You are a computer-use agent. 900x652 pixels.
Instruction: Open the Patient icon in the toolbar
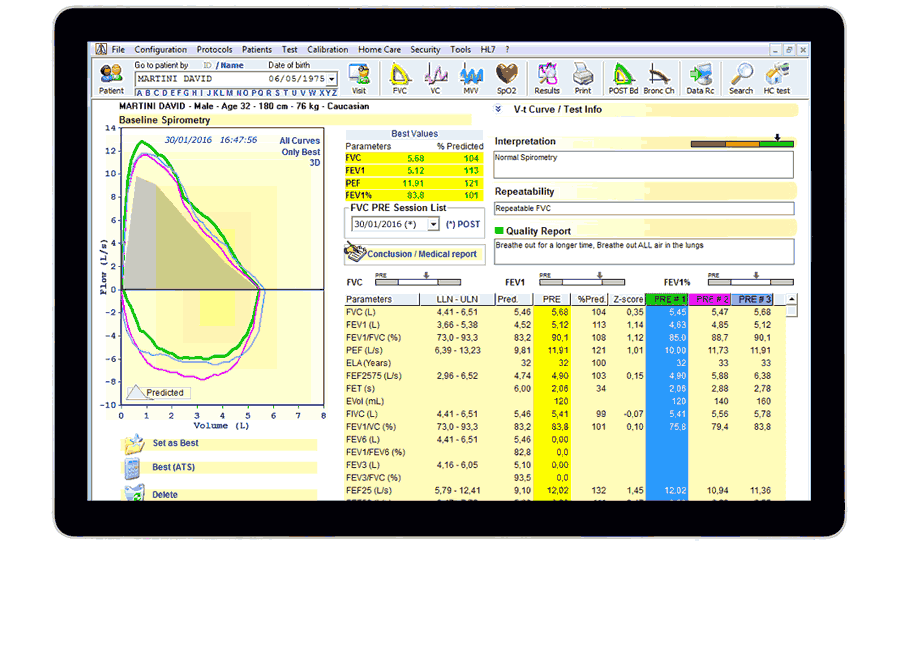point(111,77)
